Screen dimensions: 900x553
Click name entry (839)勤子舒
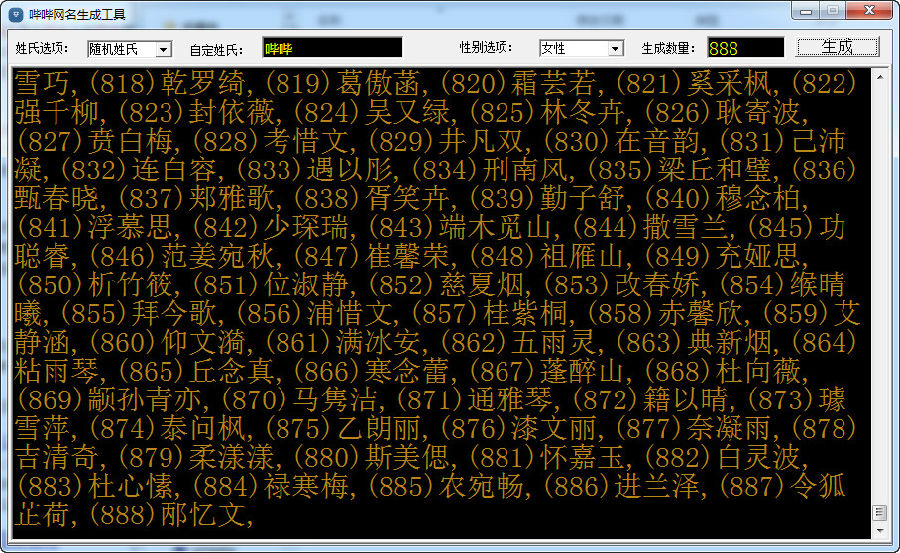pos(549,198)
